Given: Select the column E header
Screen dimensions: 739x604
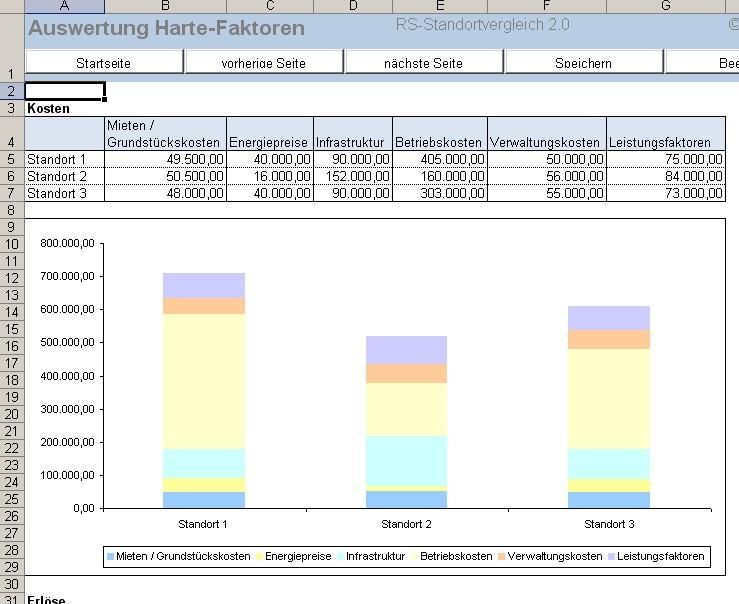Looking at the screenshot, I should (439, 7).
